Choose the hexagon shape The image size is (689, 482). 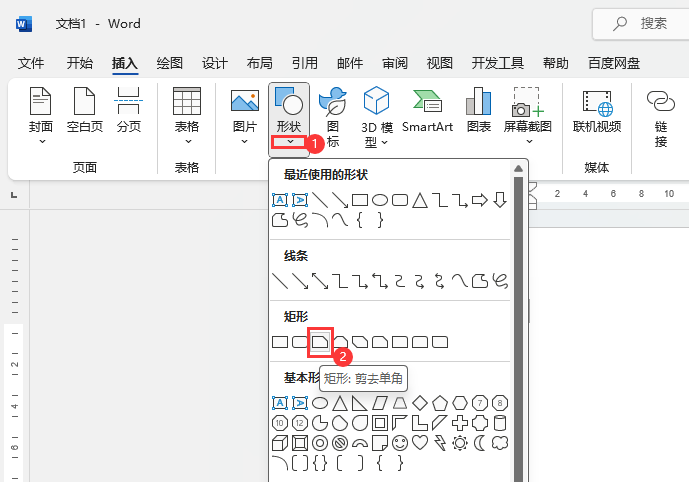pos(460,403)
